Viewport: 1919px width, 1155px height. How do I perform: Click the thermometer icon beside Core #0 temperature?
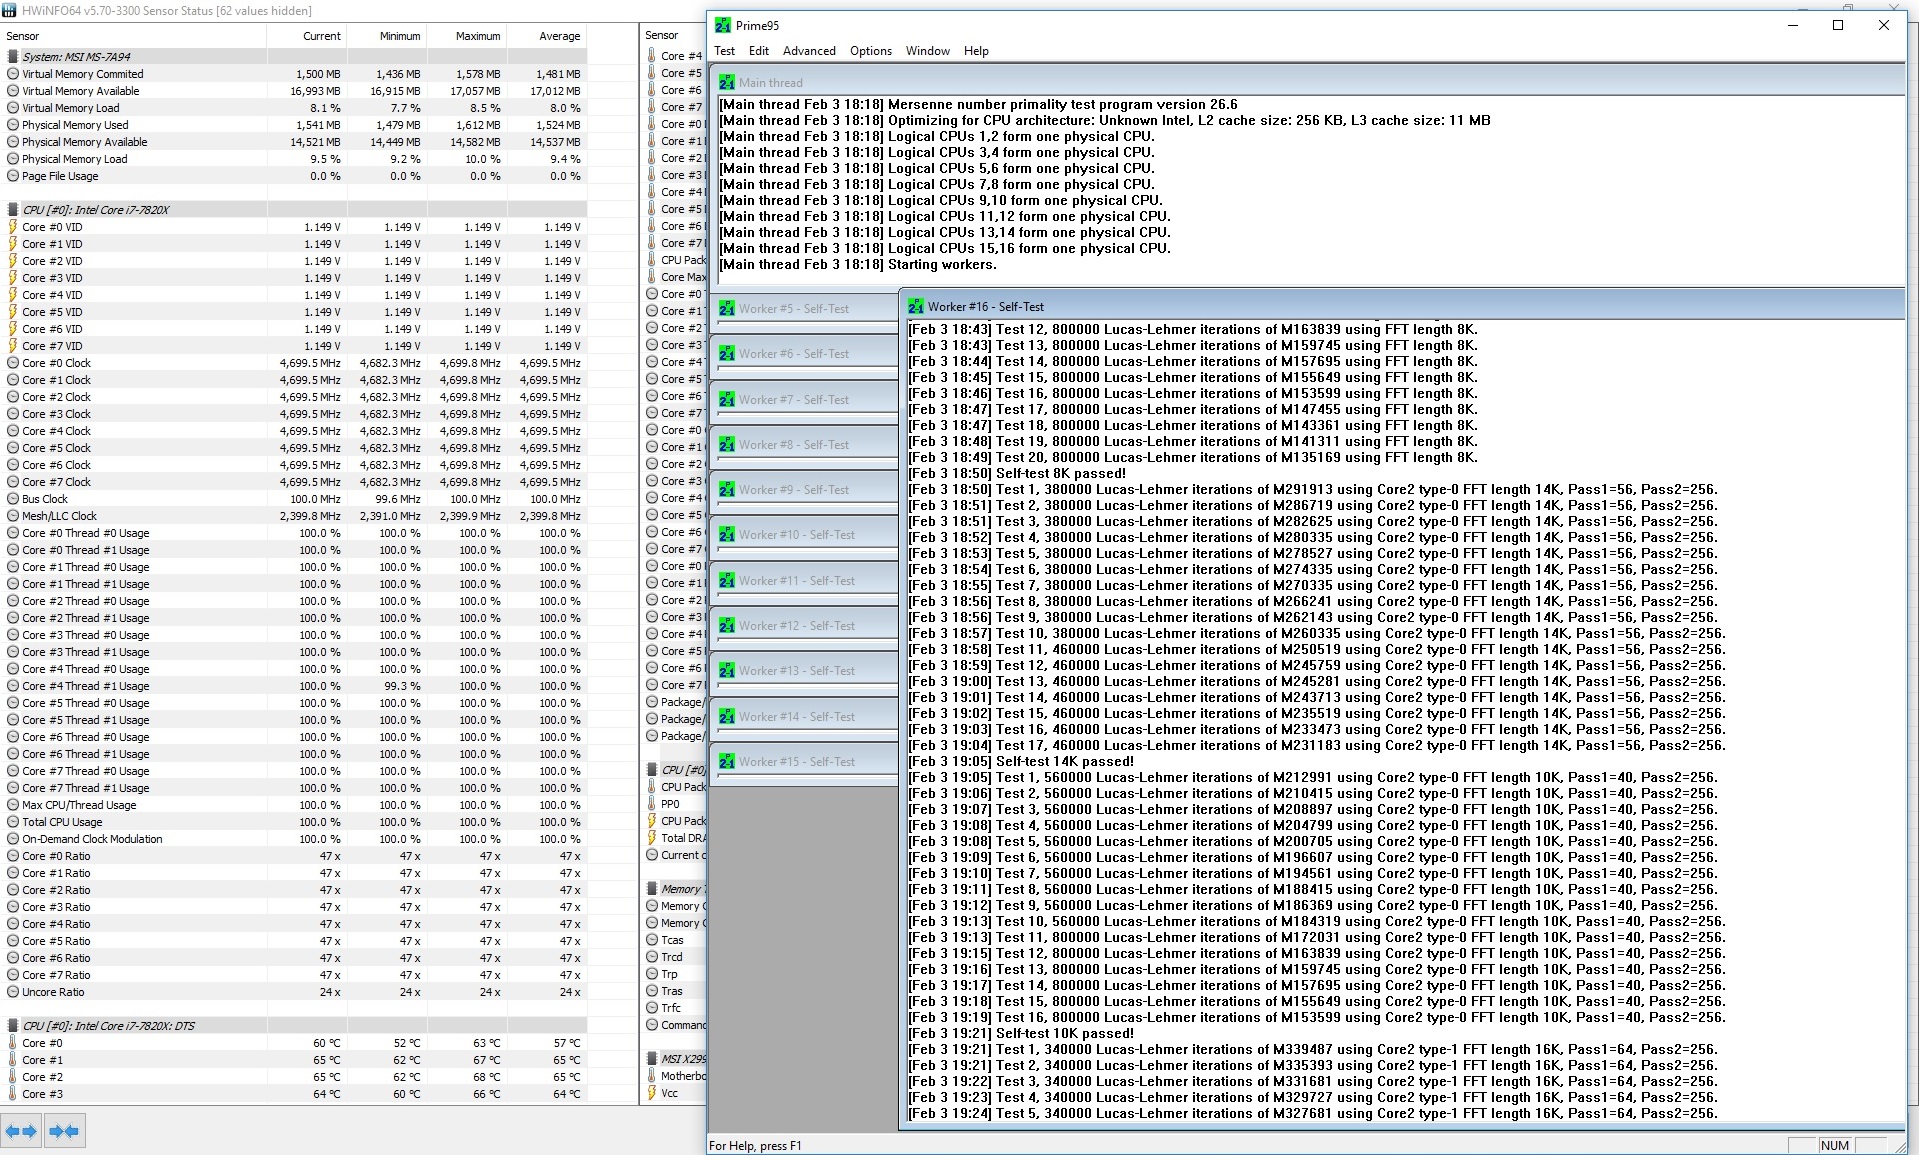coord(13,1043)
